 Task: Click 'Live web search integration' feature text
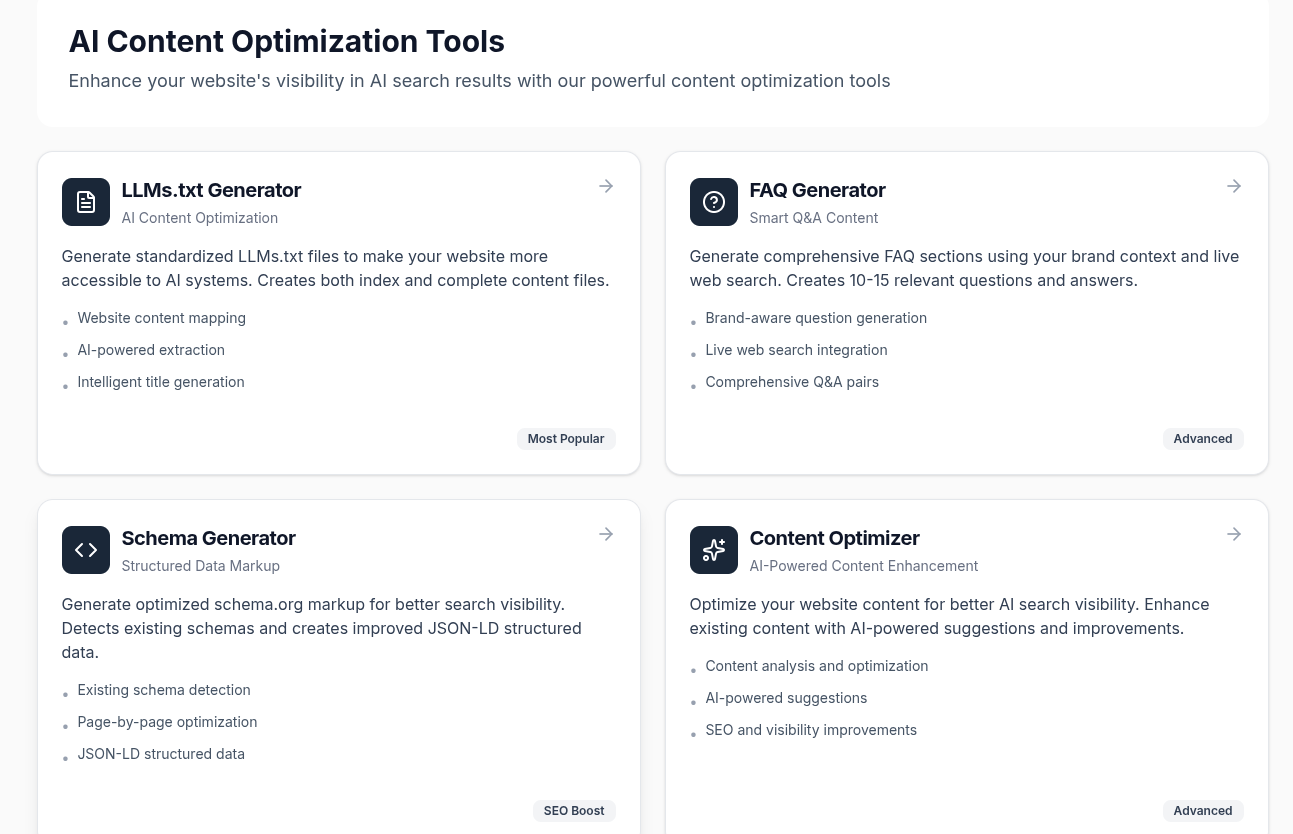pyautogui.click(x=796, y=350)
